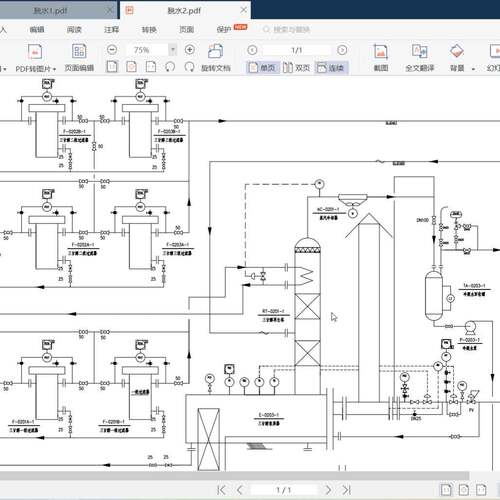Go to next page in toolbar

[x=342, y=50]
